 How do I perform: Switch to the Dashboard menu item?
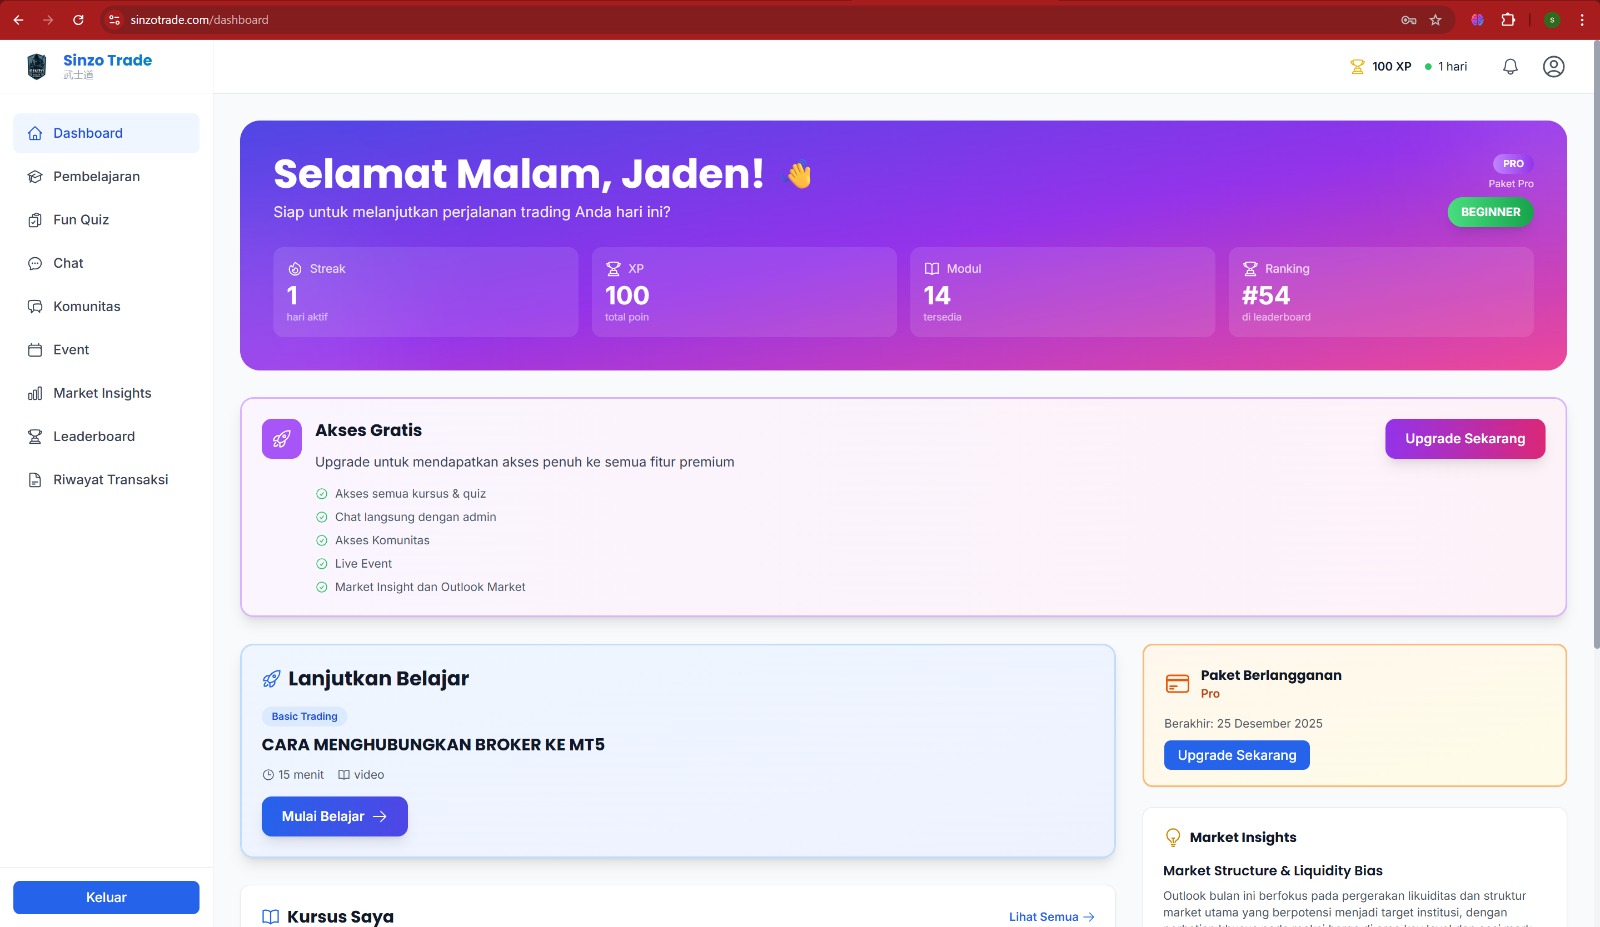(87, 132)
